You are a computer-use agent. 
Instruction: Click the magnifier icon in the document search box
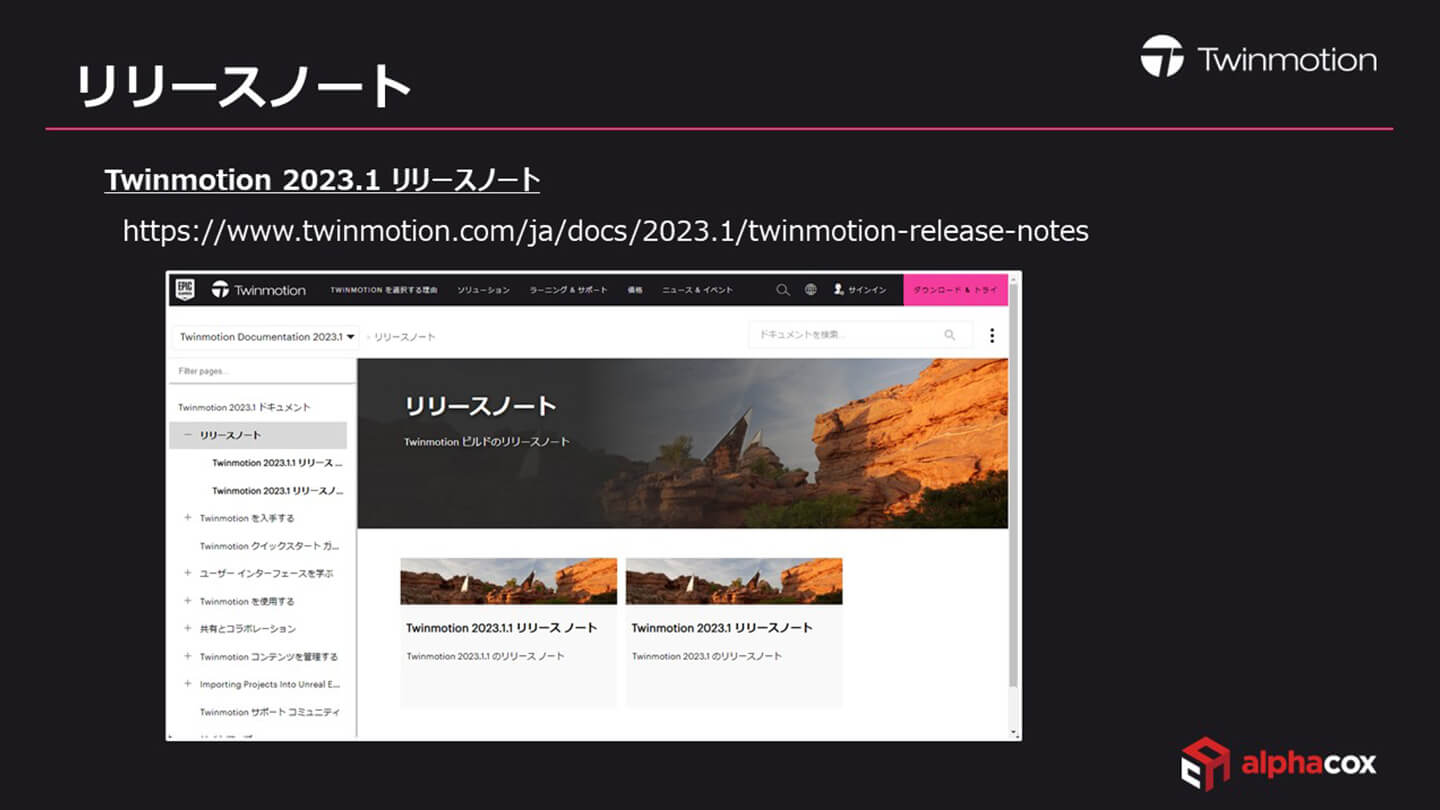click(950, 336)
